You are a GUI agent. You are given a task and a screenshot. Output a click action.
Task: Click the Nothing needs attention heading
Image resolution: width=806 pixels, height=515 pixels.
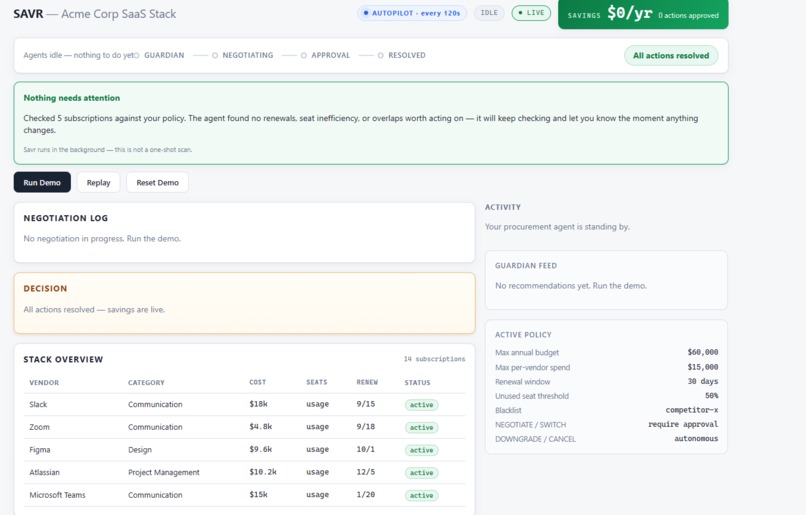pos(71,98)
